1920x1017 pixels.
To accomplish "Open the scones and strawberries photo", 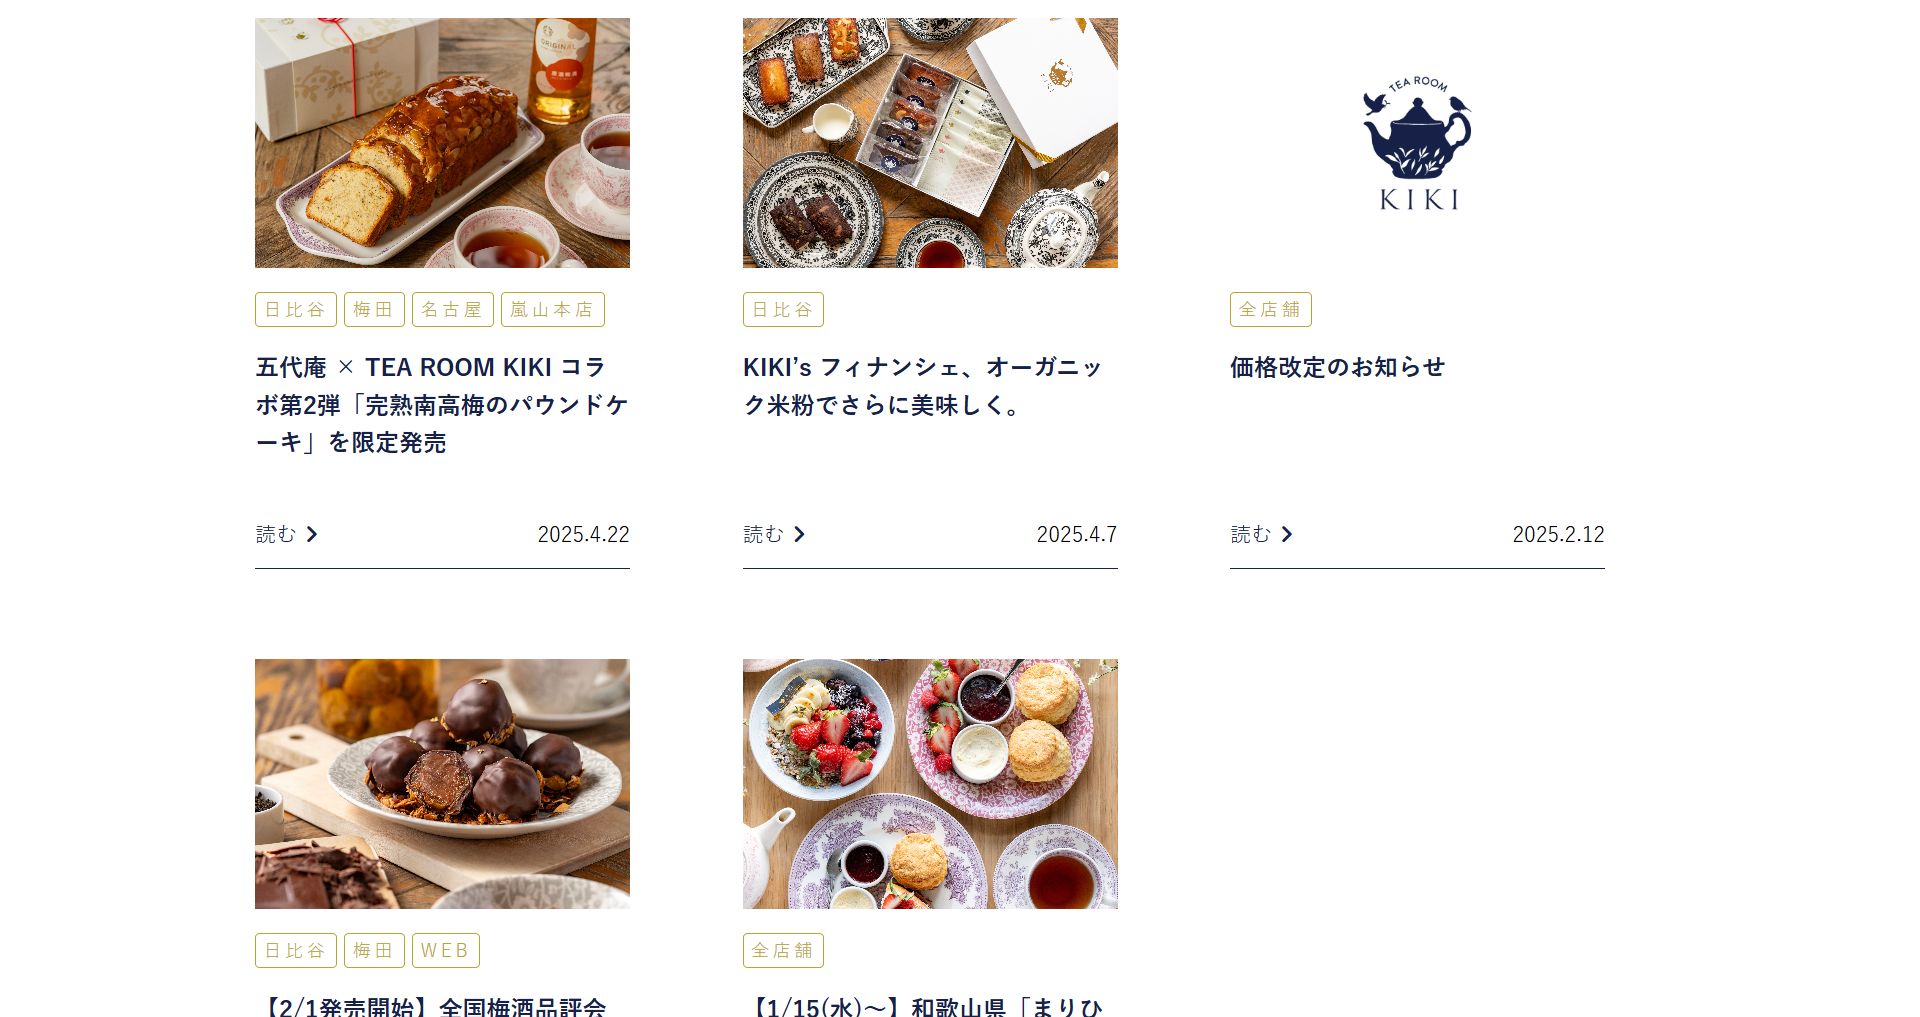I will 930,784.
